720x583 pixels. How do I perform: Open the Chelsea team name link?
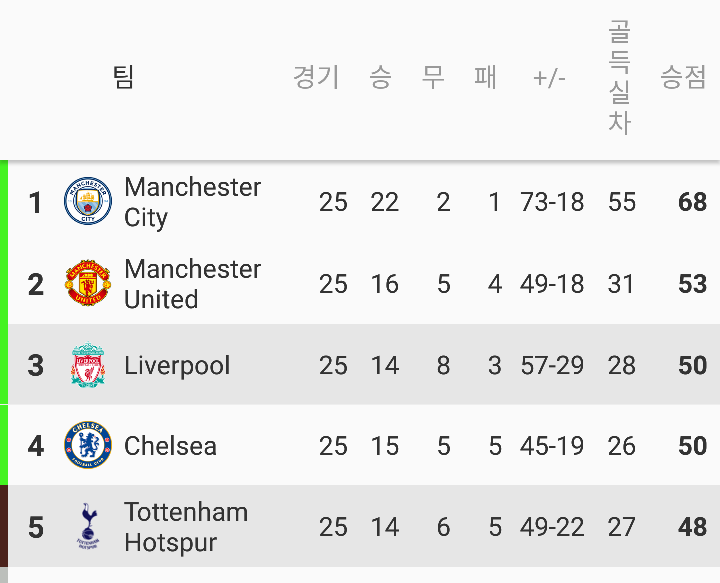[170, 446]
